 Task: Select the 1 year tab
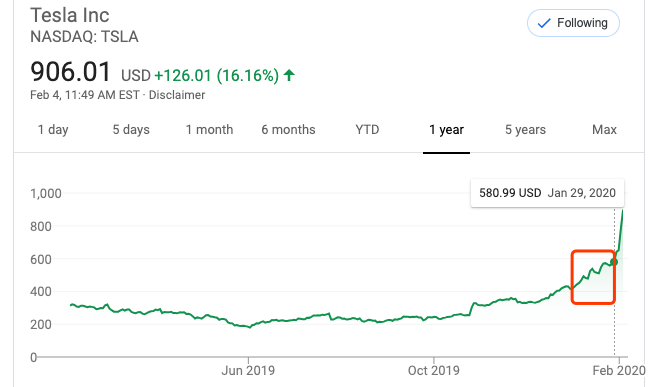click(447, 129)
